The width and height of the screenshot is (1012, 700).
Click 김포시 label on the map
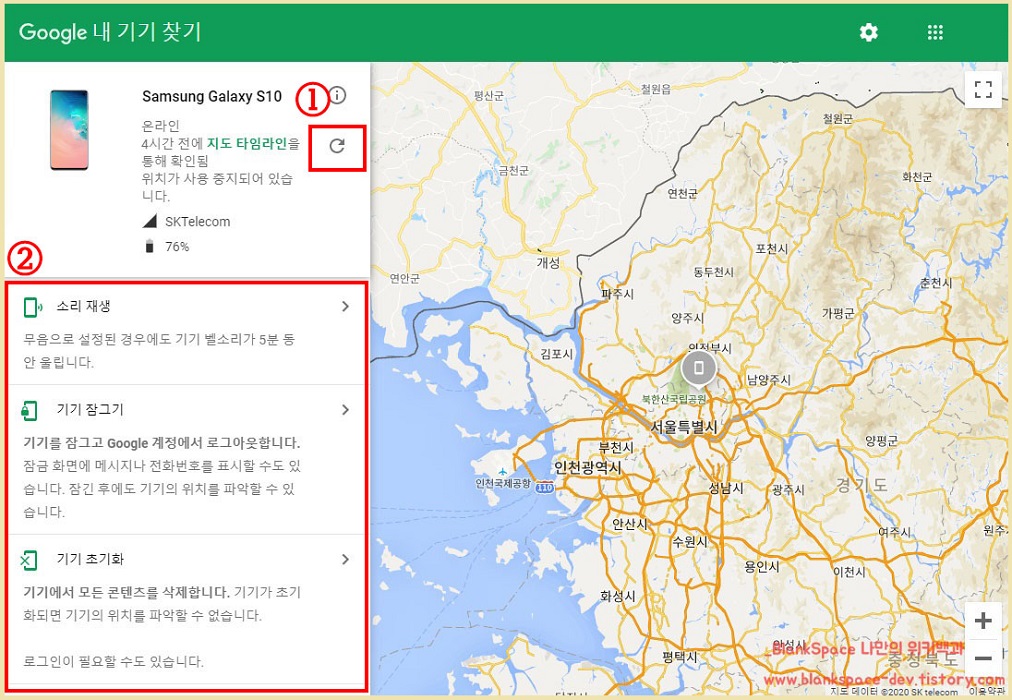[556, 354]
